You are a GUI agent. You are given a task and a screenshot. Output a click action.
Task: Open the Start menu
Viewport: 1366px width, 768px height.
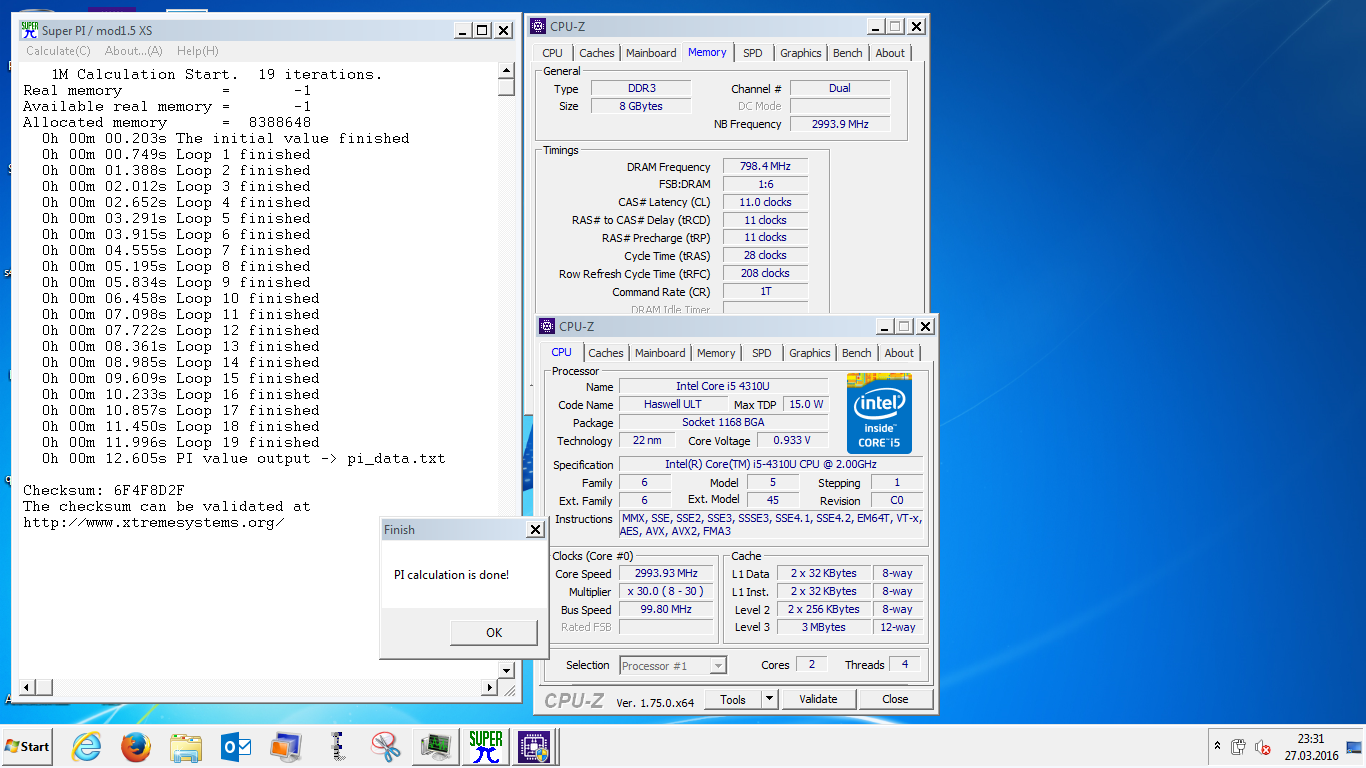click(x=28, y=746)
